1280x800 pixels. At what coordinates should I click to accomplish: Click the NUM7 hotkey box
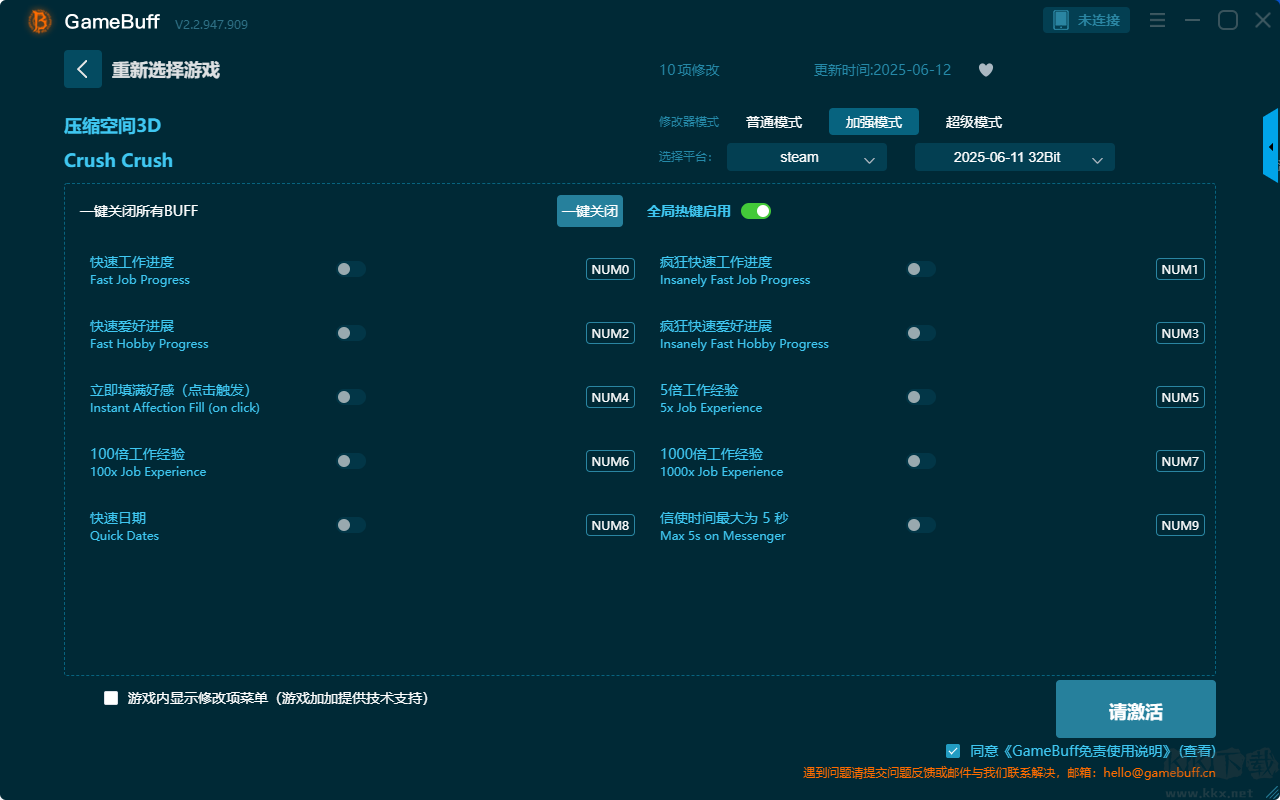point(1180,461)
